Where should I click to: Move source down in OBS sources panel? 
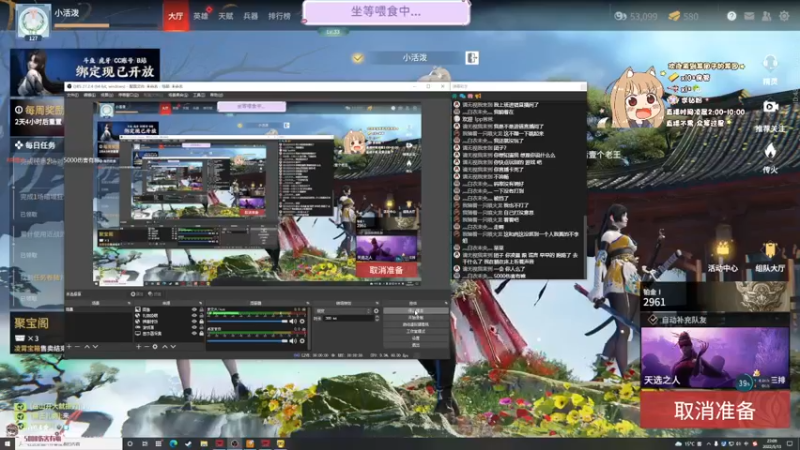(173, 346)
